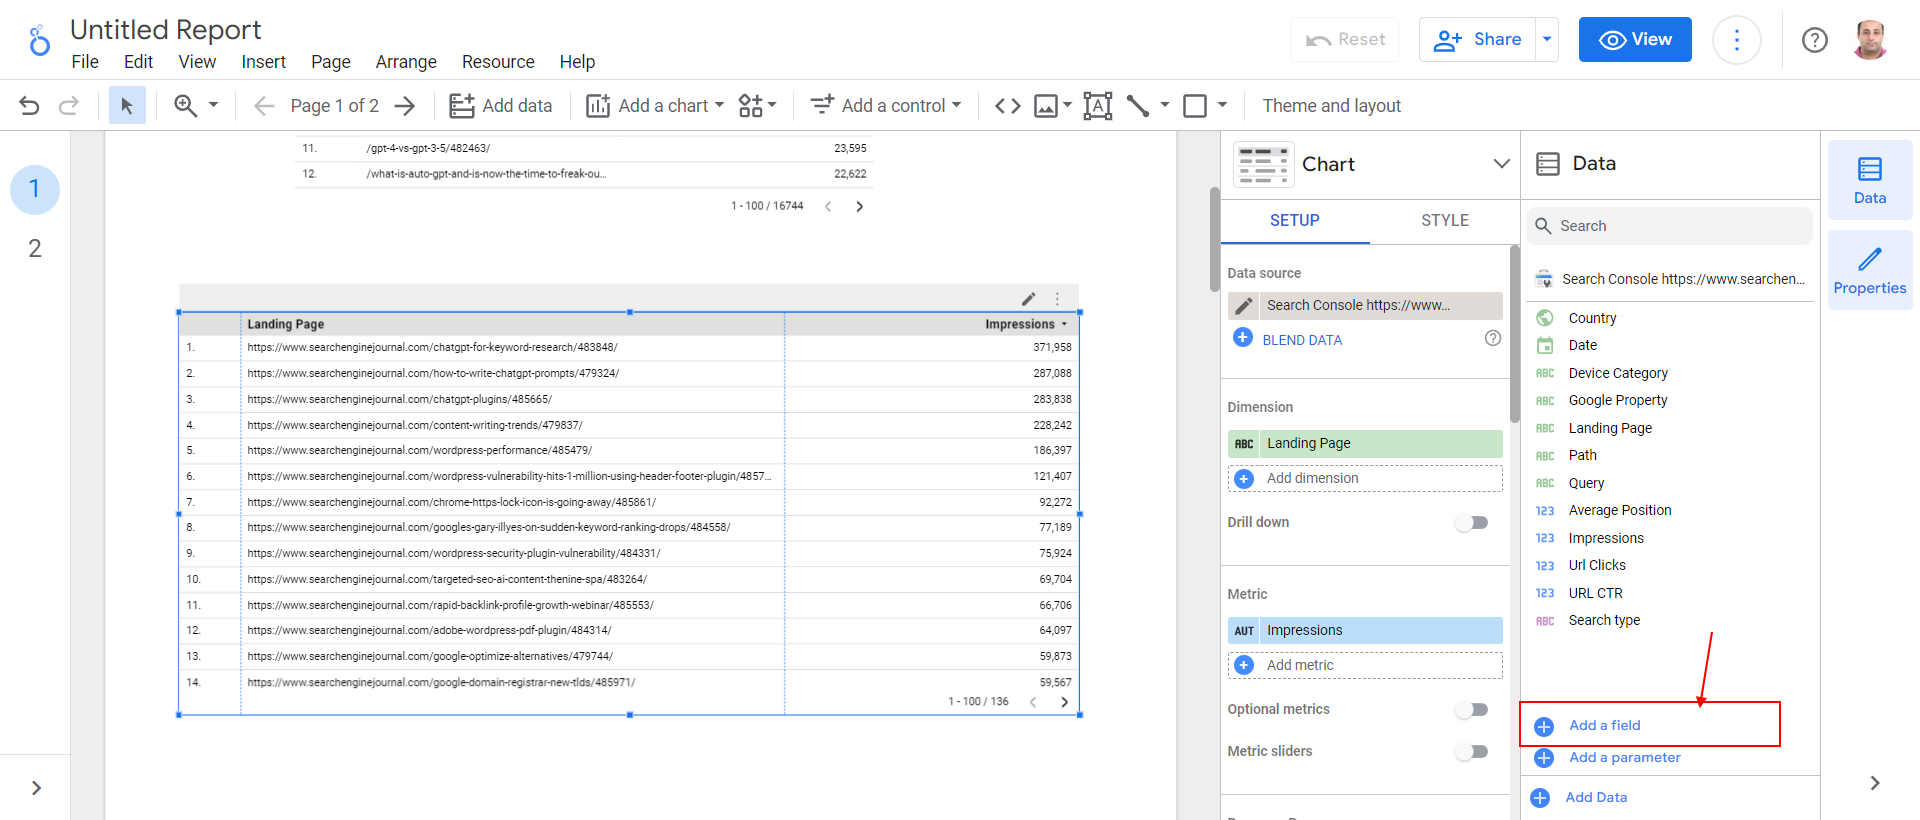The image size is (1920, 820).
Task: Enable Optional metrics toggle
Action: coord(1472,709)
